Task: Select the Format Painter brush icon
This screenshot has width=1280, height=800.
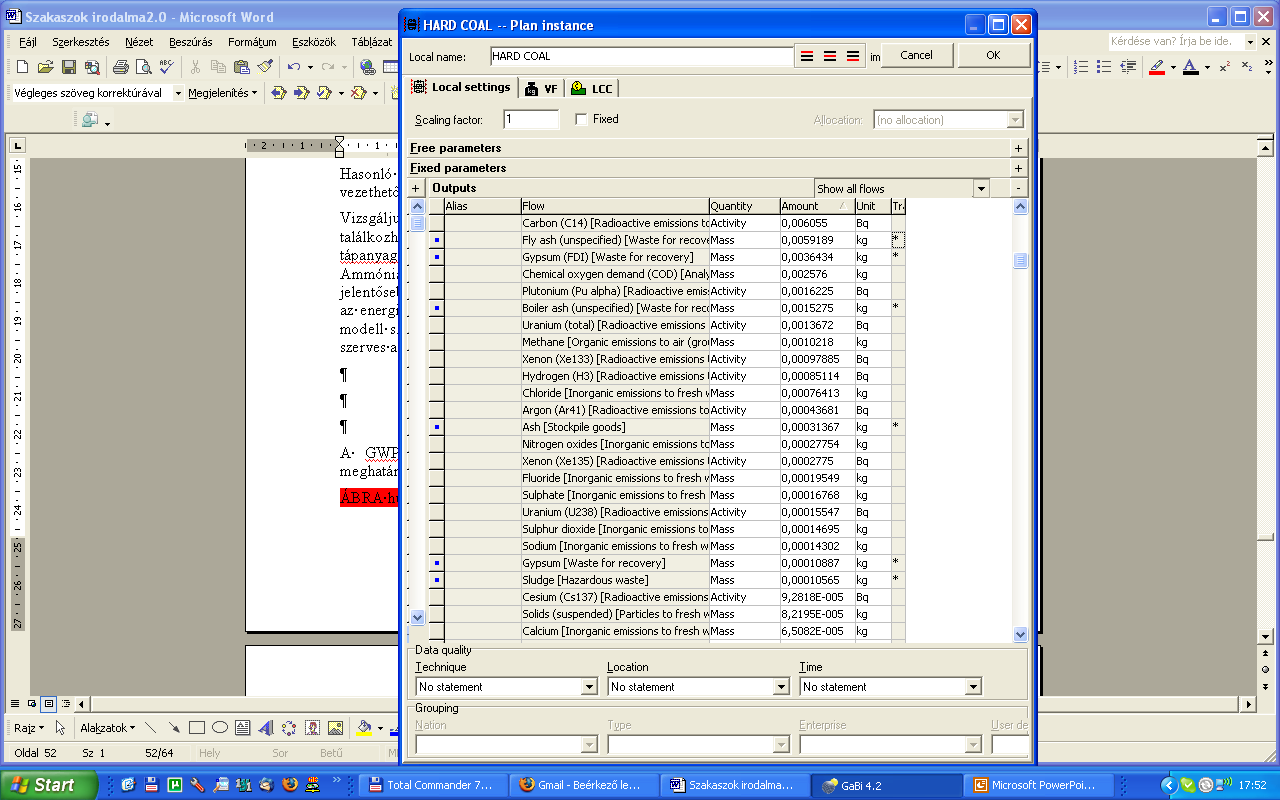Action: click(x=265, y=67)
